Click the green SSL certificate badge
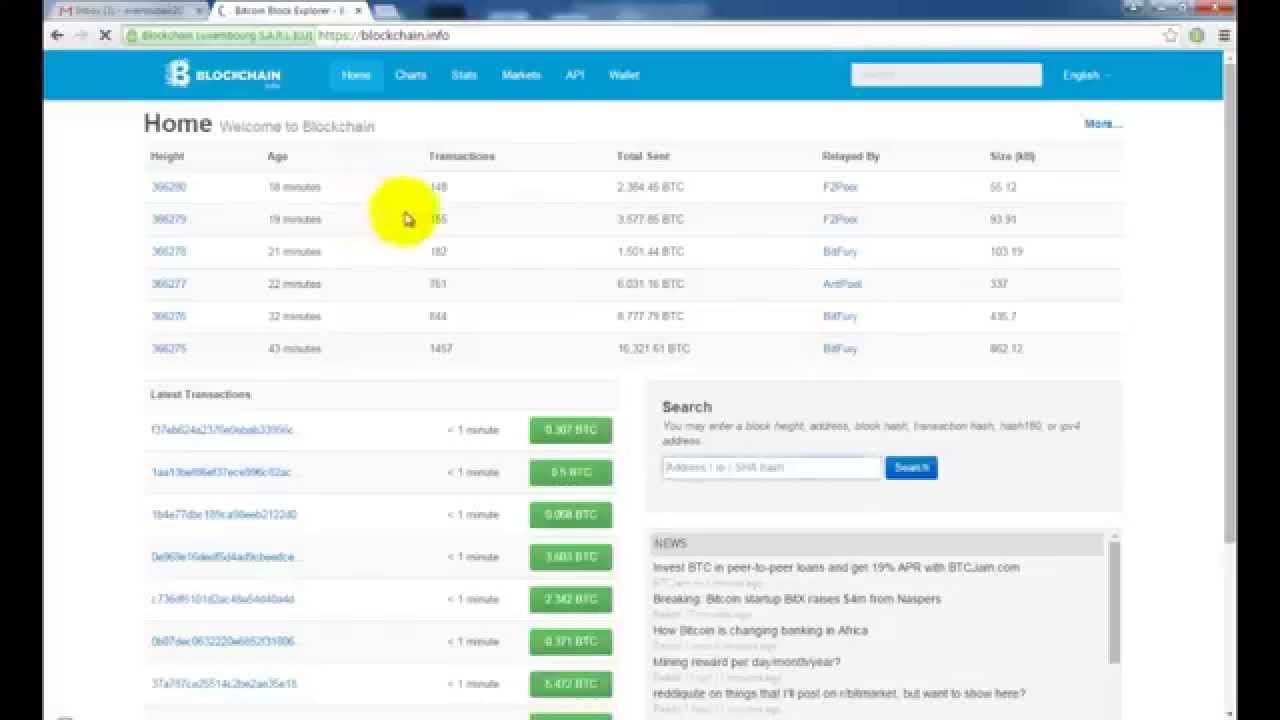 [x=220, y=35]
